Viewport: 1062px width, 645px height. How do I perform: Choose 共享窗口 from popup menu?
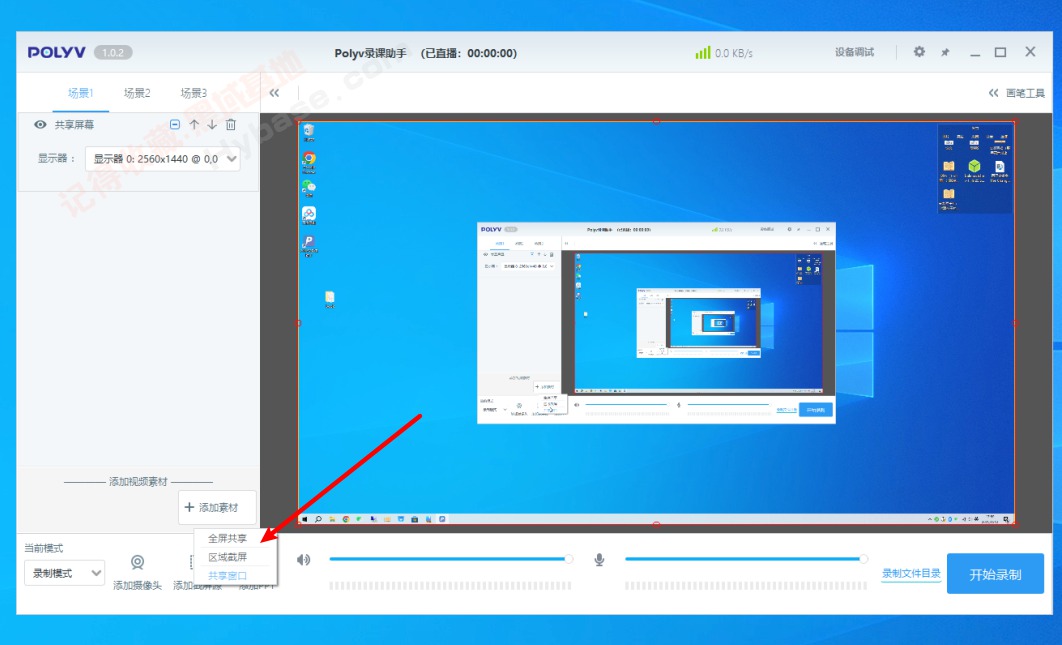(x=228, y=576)
